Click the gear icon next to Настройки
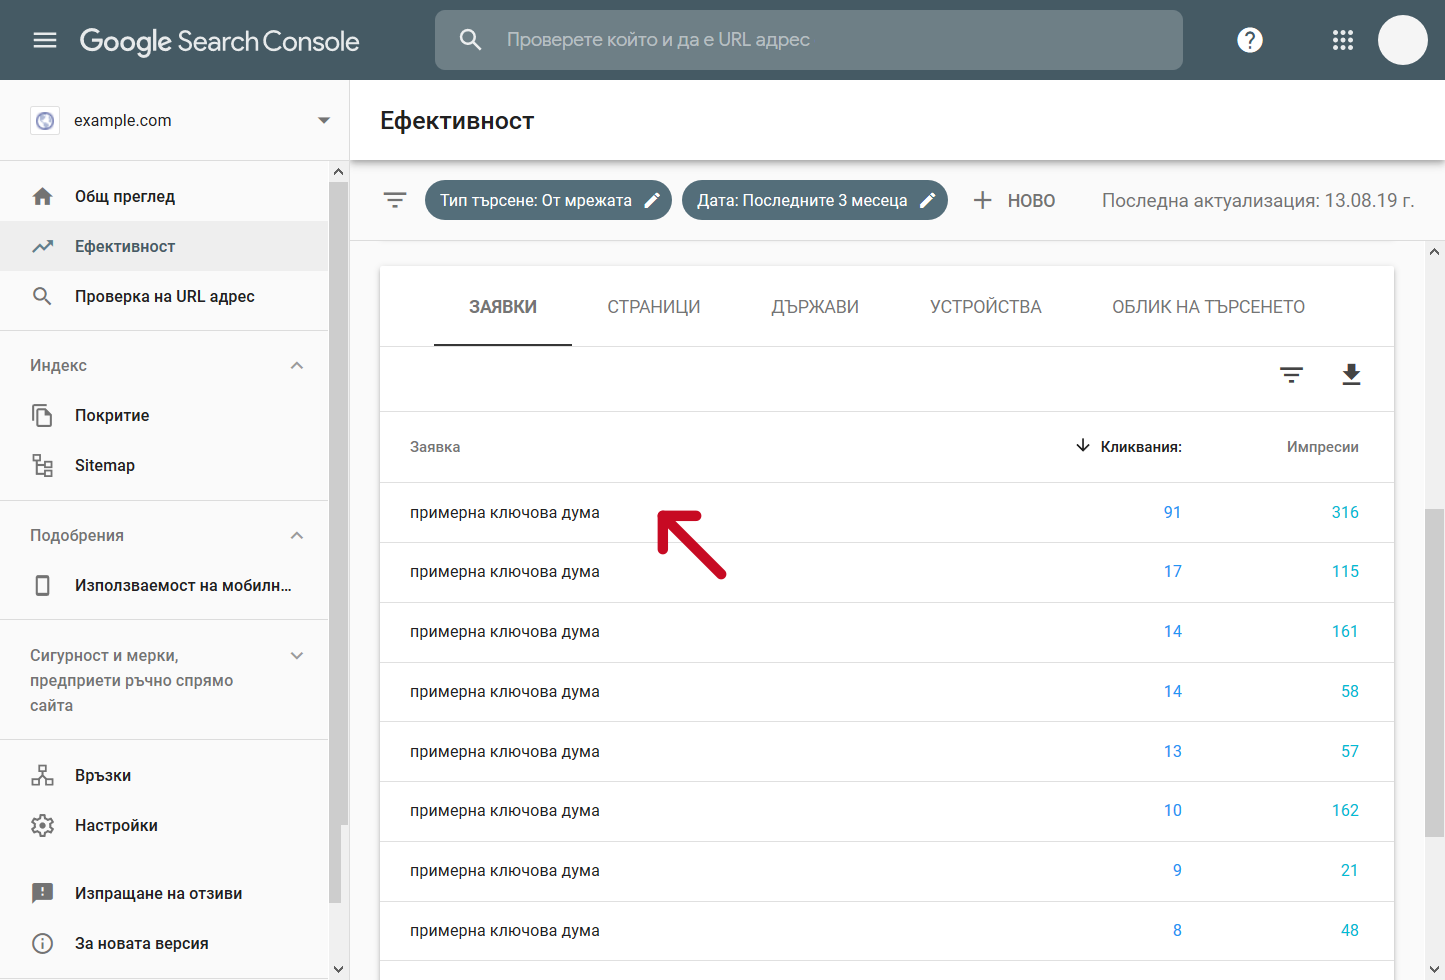Image resolution: width=1445 pixels, height=980 pixels. (x=42, y=826)
